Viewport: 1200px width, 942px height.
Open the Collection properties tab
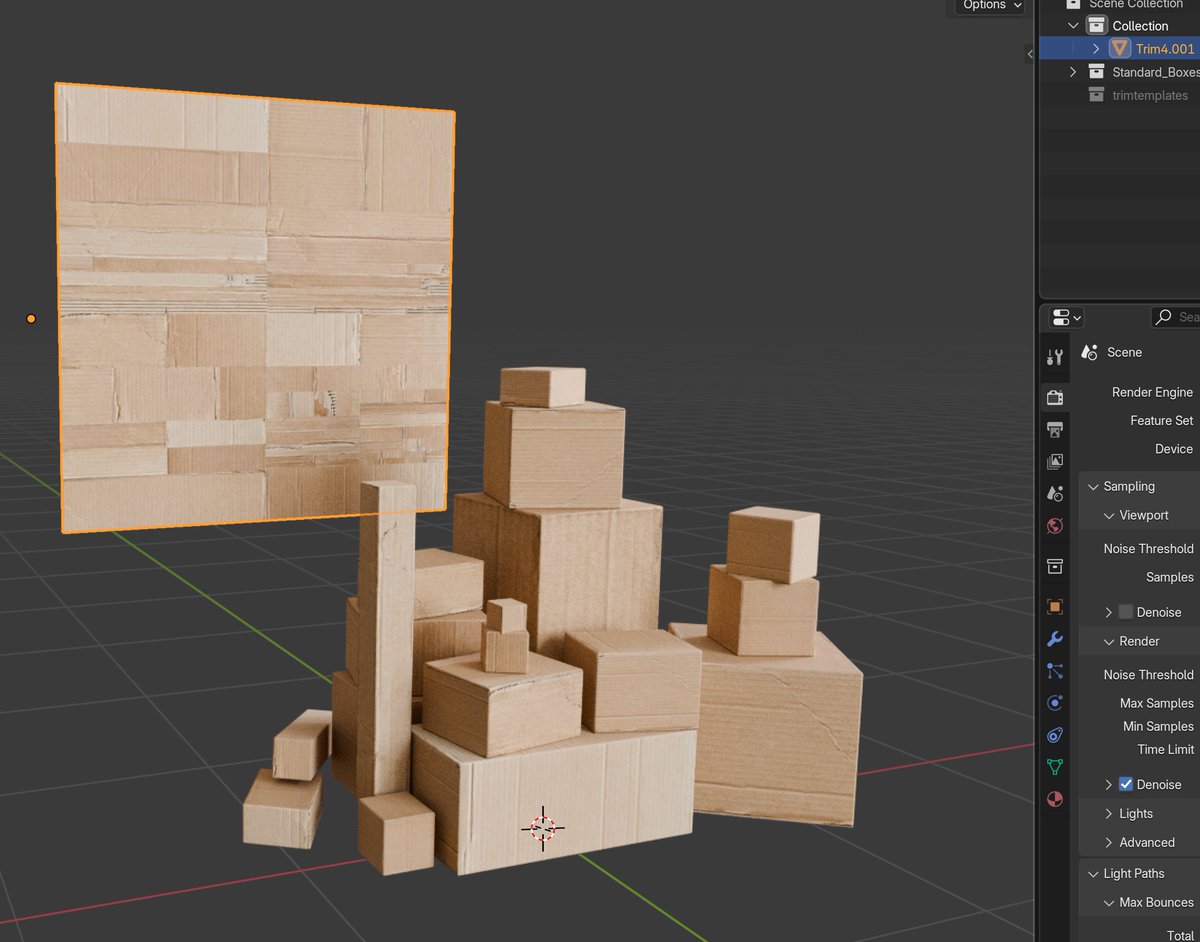[x=1054, y=566]
